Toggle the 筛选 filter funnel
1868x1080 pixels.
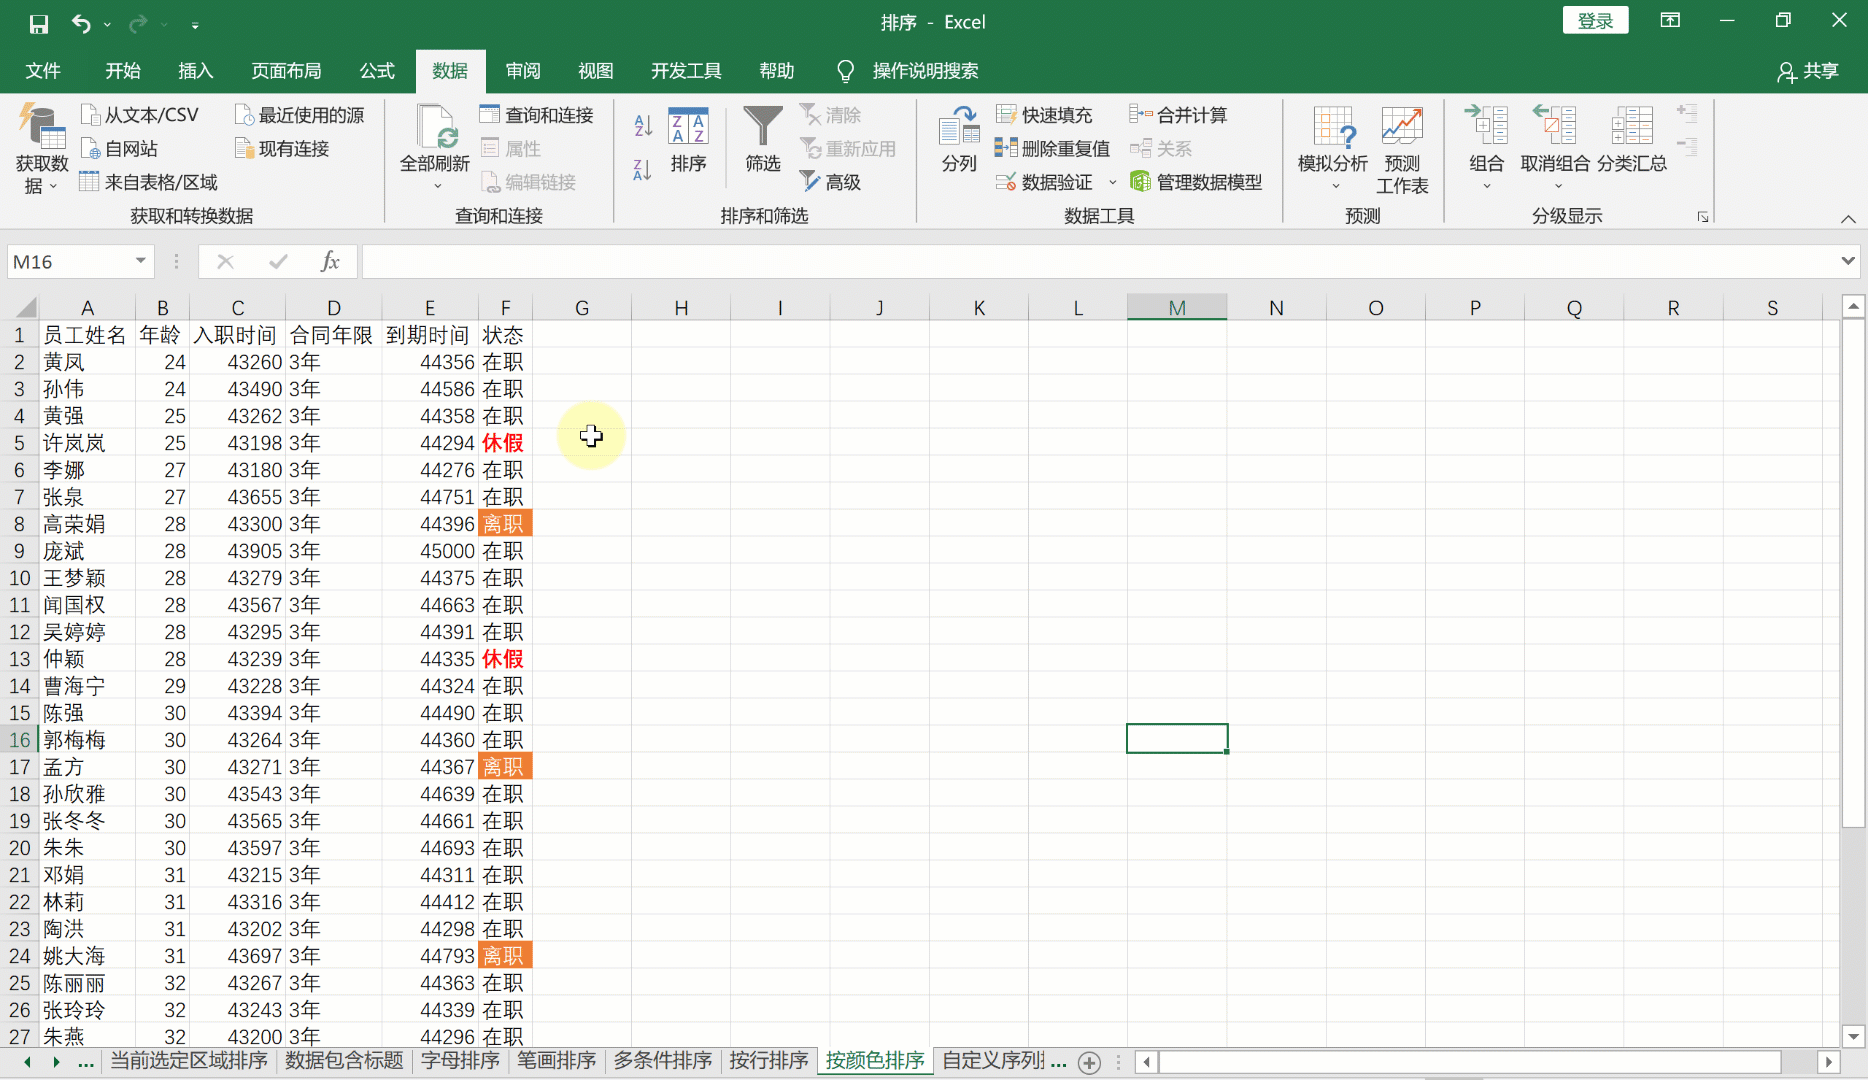click(x=763, y=140)
